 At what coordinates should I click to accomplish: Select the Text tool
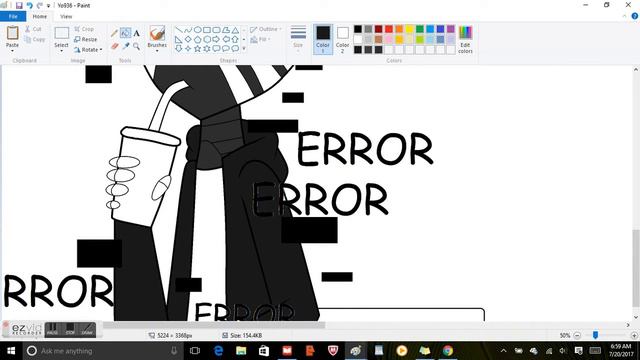click(136, 33)
